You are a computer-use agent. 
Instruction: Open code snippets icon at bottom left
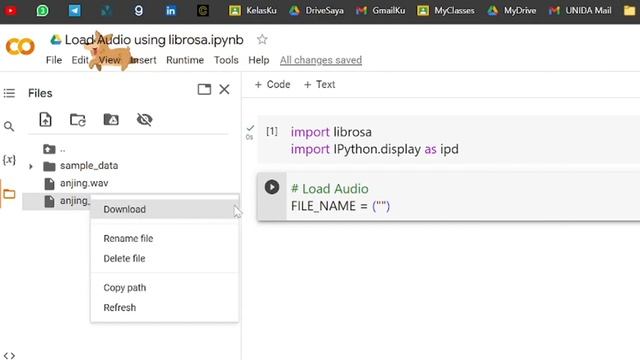click(9, 356)
